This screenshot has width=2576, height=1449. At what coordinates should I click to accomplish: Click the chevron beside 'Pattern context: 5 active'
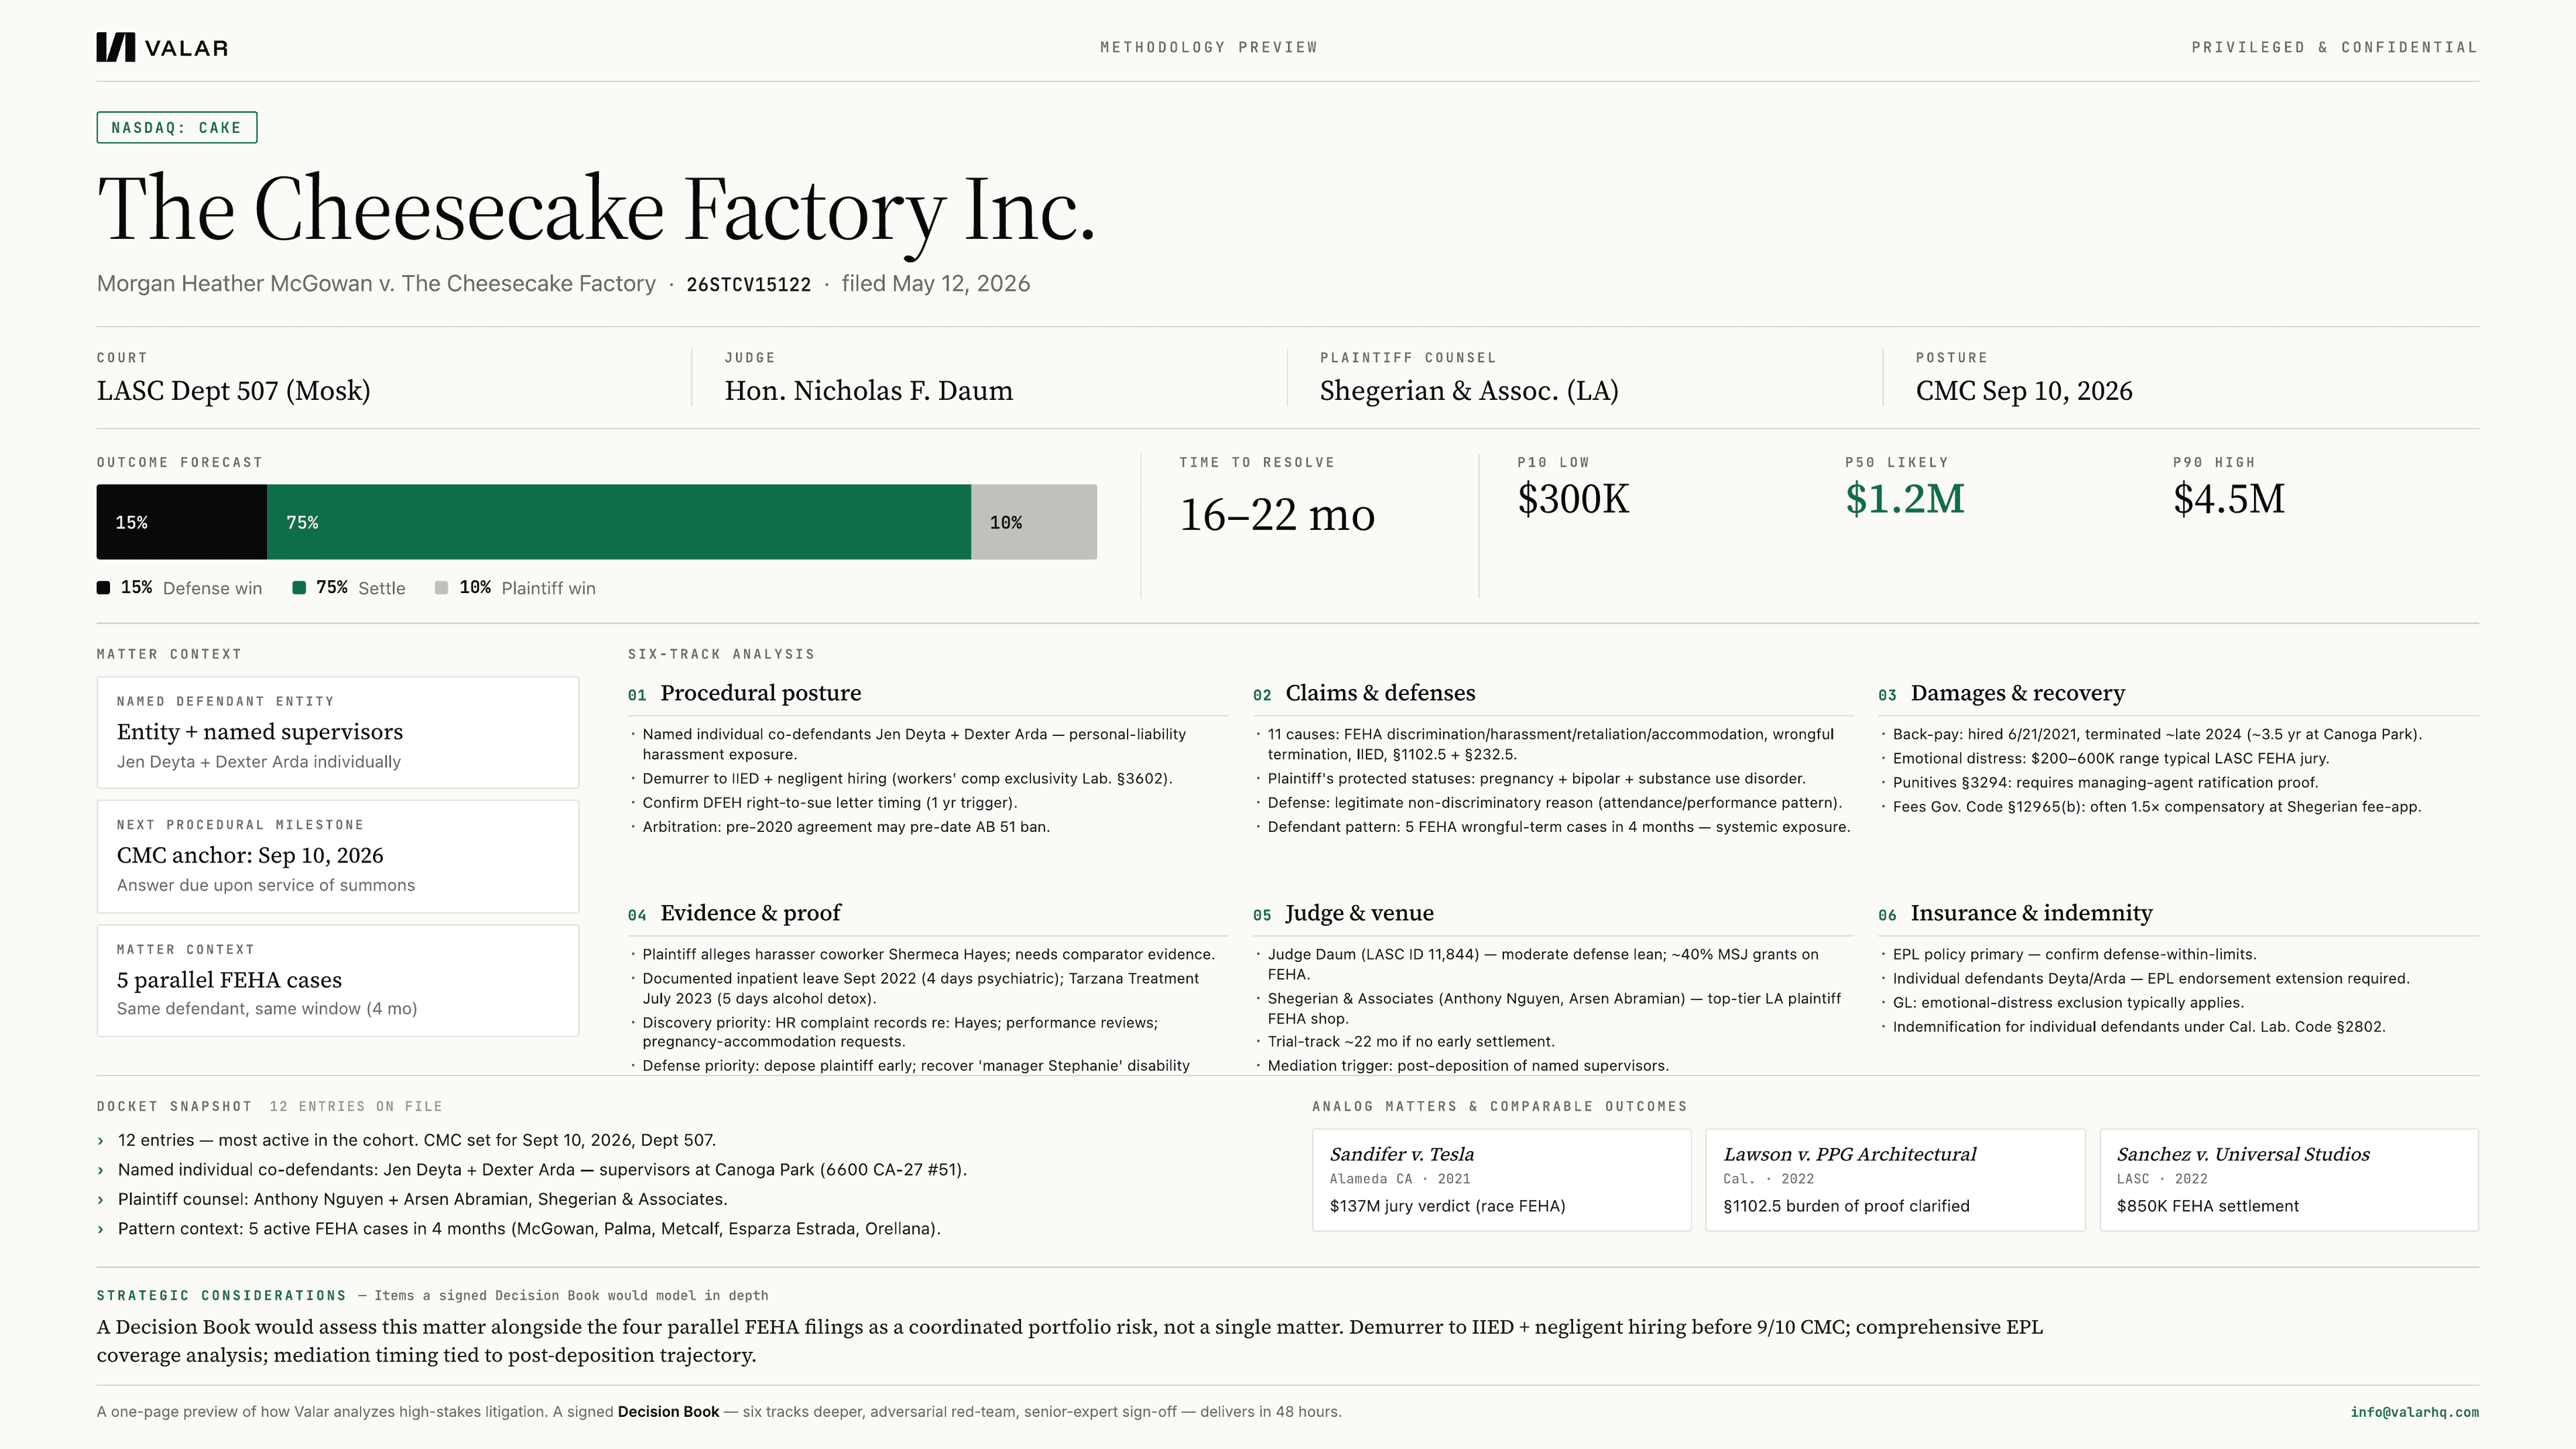pyautogui.click(x=101, y=1229)
